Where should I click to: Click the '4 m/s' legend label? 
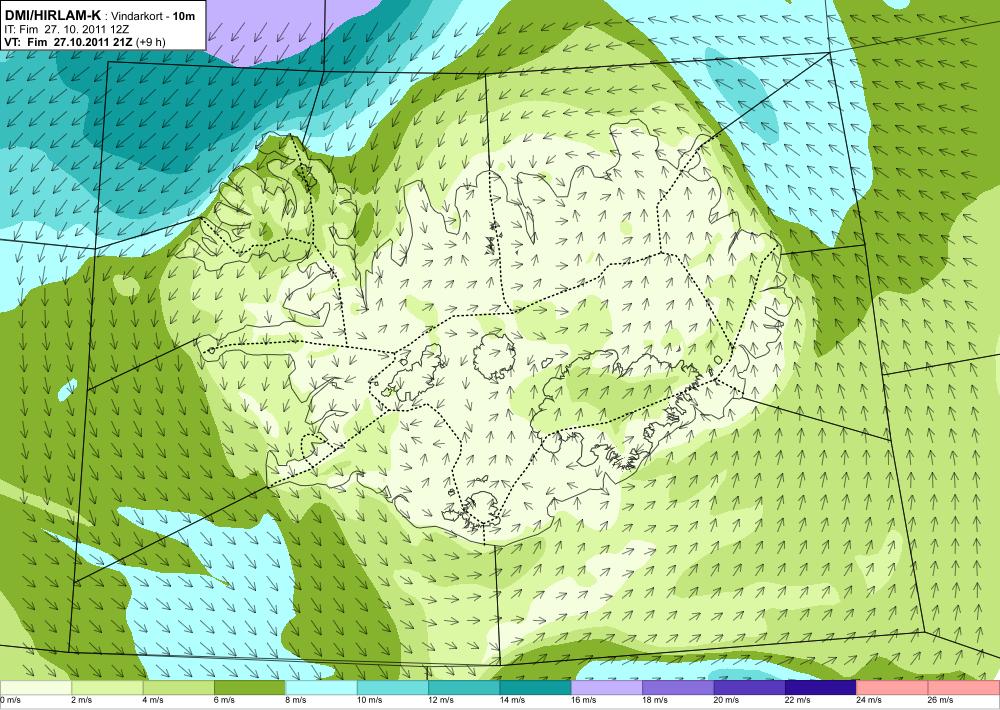click(x=153, y=700)
